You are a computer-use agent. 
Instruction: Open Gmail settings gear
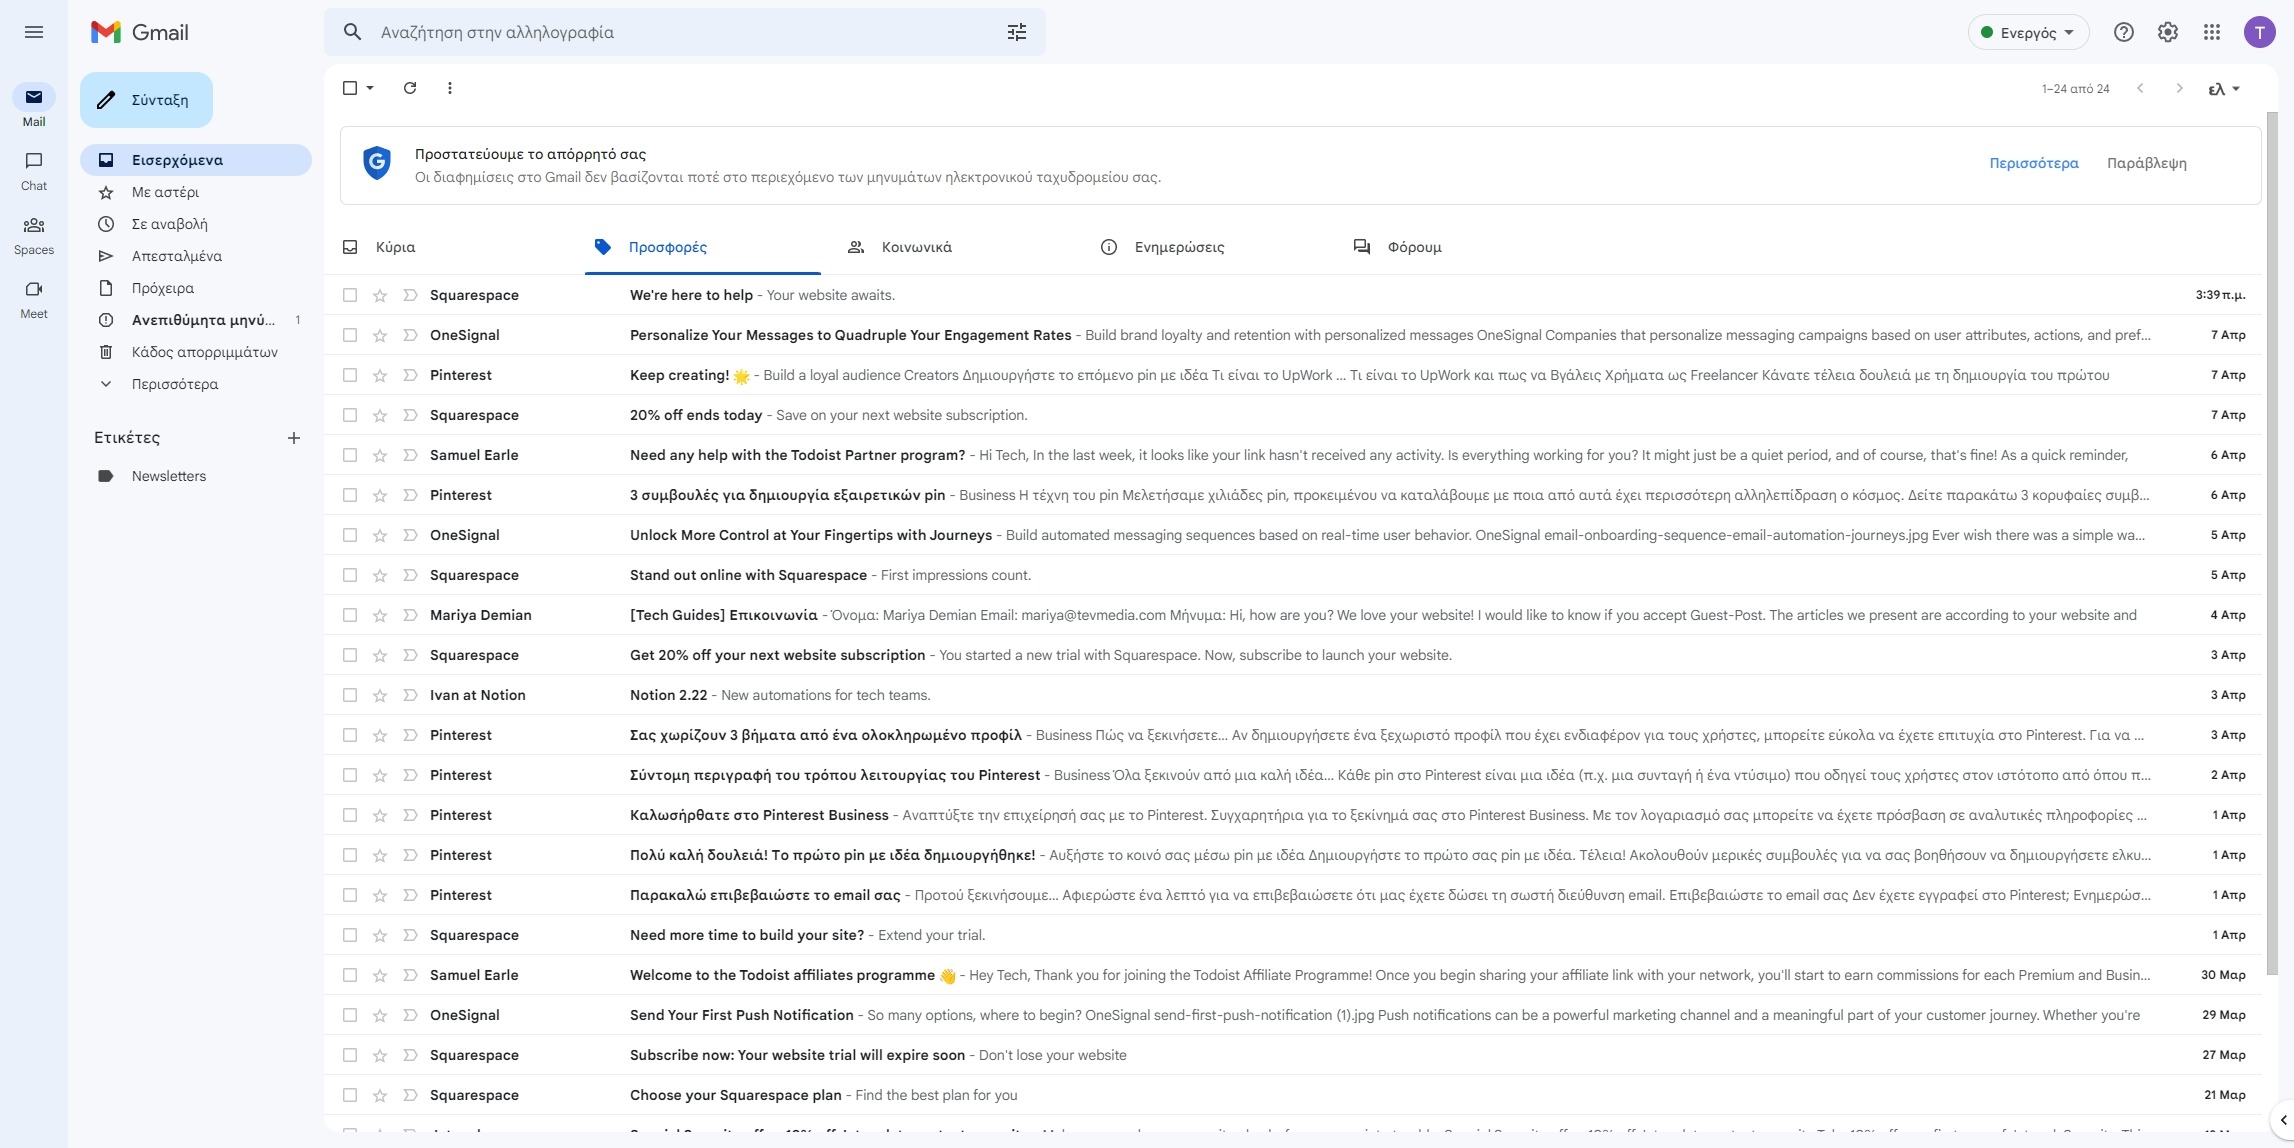click(x=2167, y=31)
